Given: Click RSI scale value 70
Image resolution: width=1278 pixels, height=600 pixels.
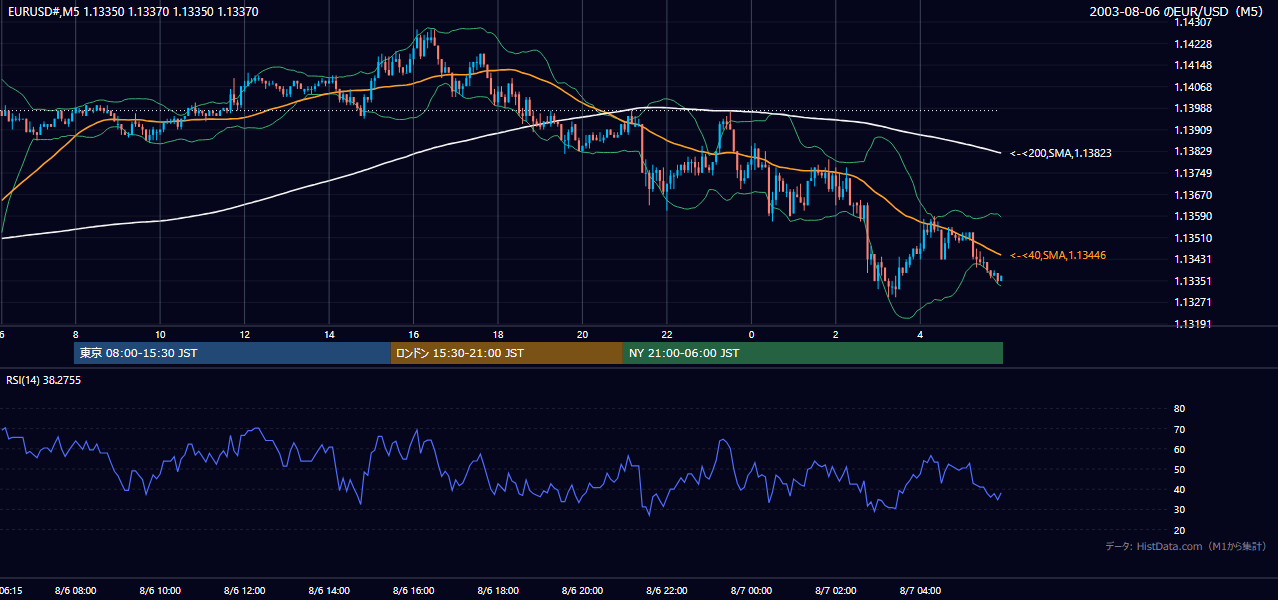Looking at the screenshot, I should pyautogui.click(x=1179, y=429).
